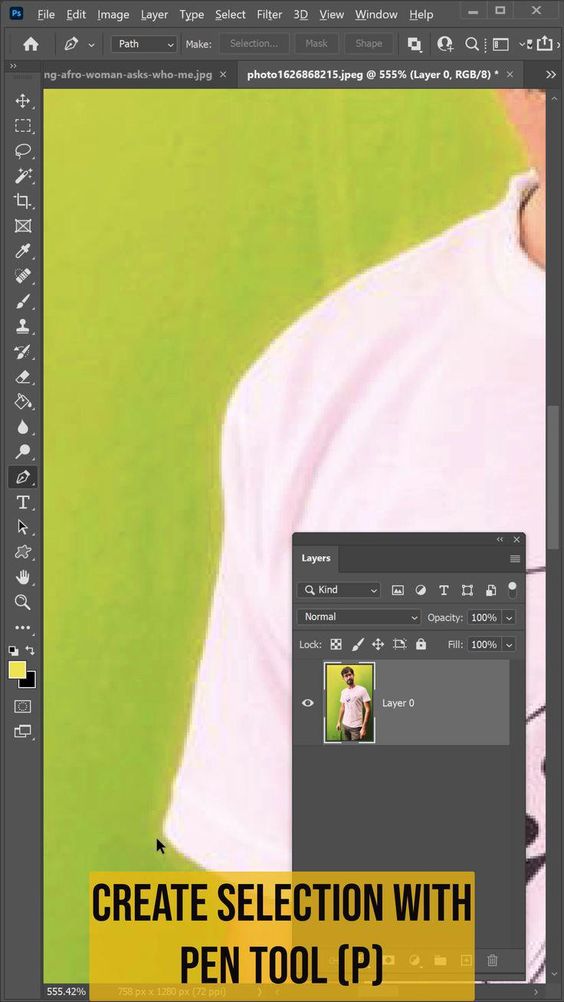Viewport: 564px width, 1002px height.
Task: Toggle layer filtering switch on or off
Action: [512, 589]
